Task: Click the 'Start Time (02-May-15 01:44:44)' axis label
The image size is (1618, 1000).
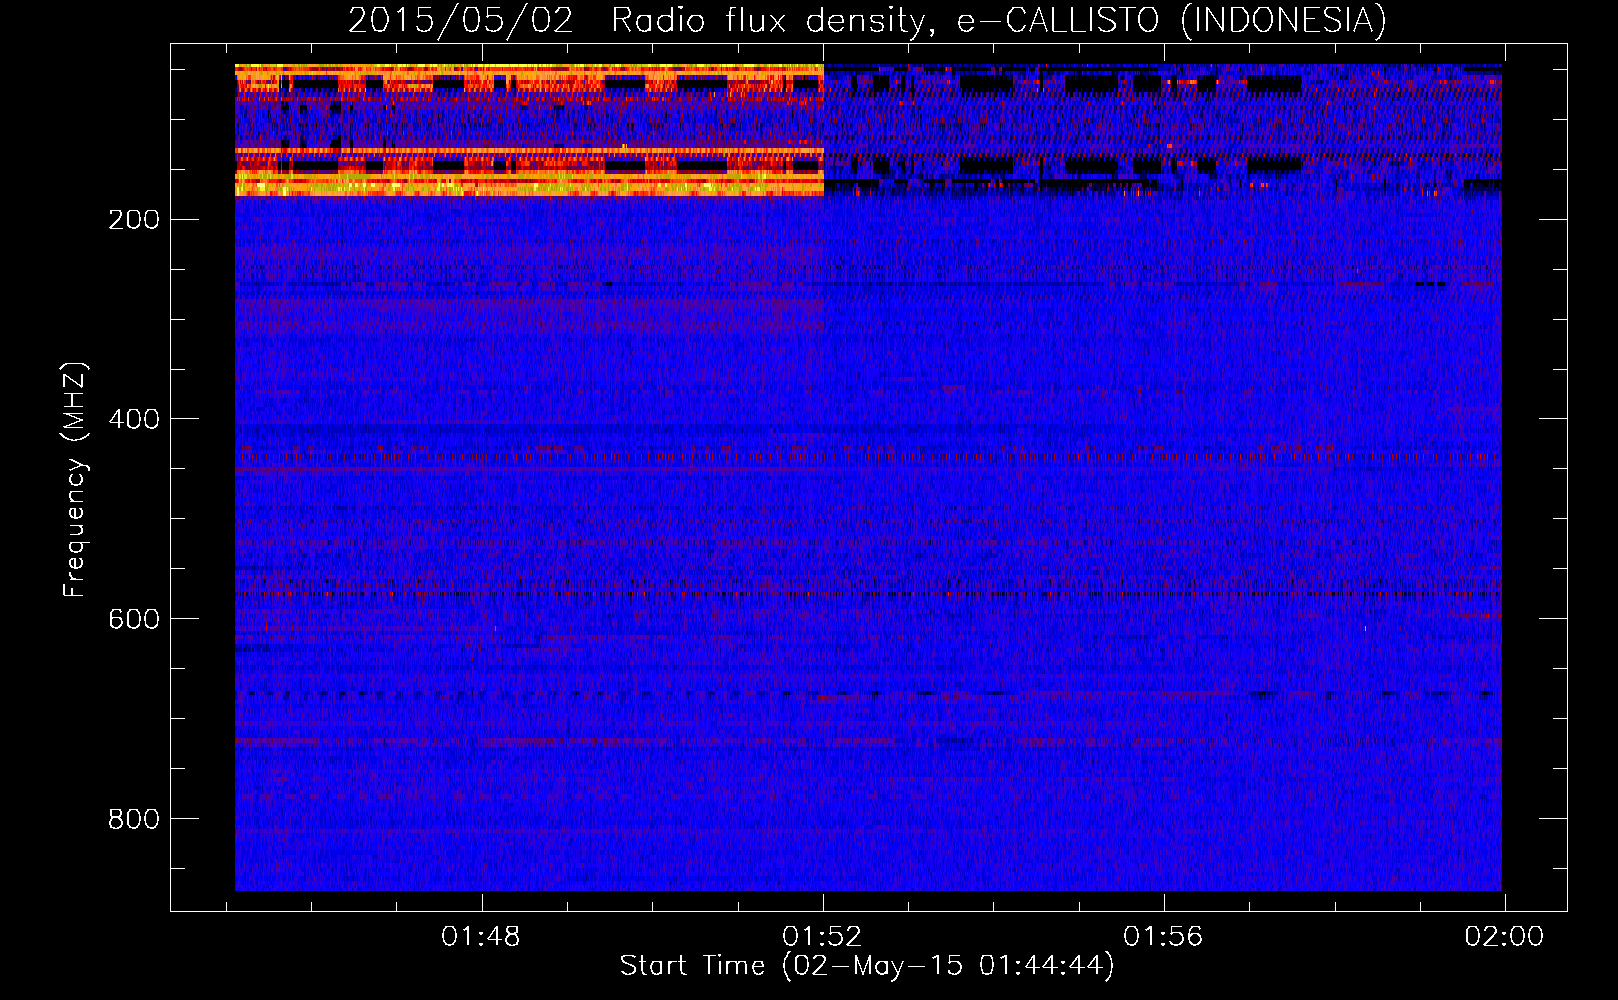Action: [x=867, y=966]
